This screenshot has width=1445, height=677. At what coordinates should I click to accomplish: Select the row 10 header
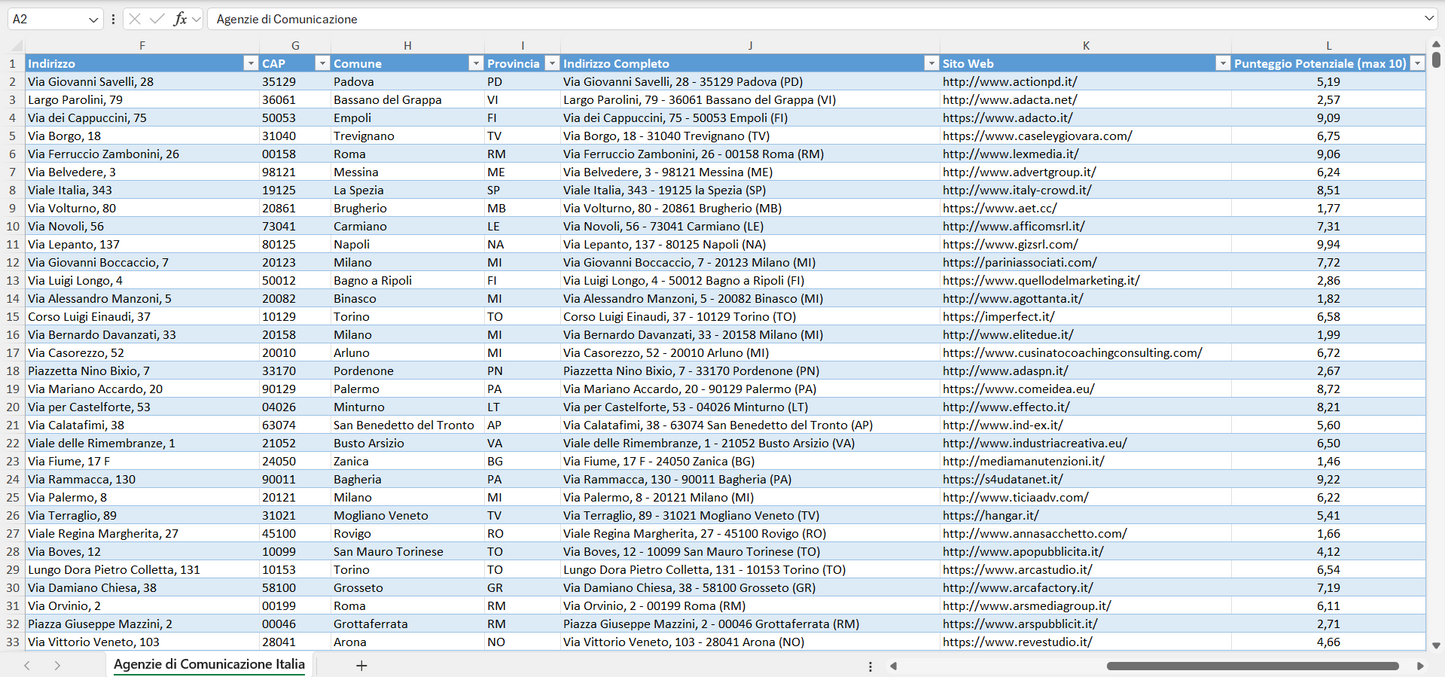click(x=14, y=226)
